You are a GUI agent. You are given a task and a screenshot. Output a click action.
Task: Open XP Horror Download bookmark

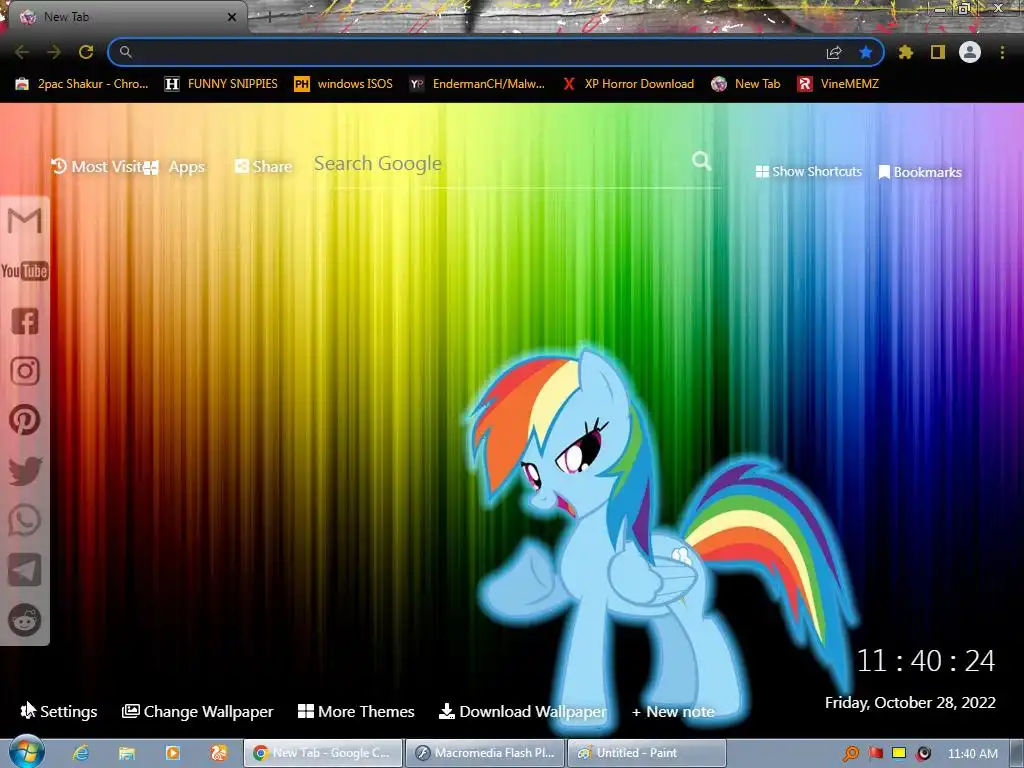coord(628,84)
